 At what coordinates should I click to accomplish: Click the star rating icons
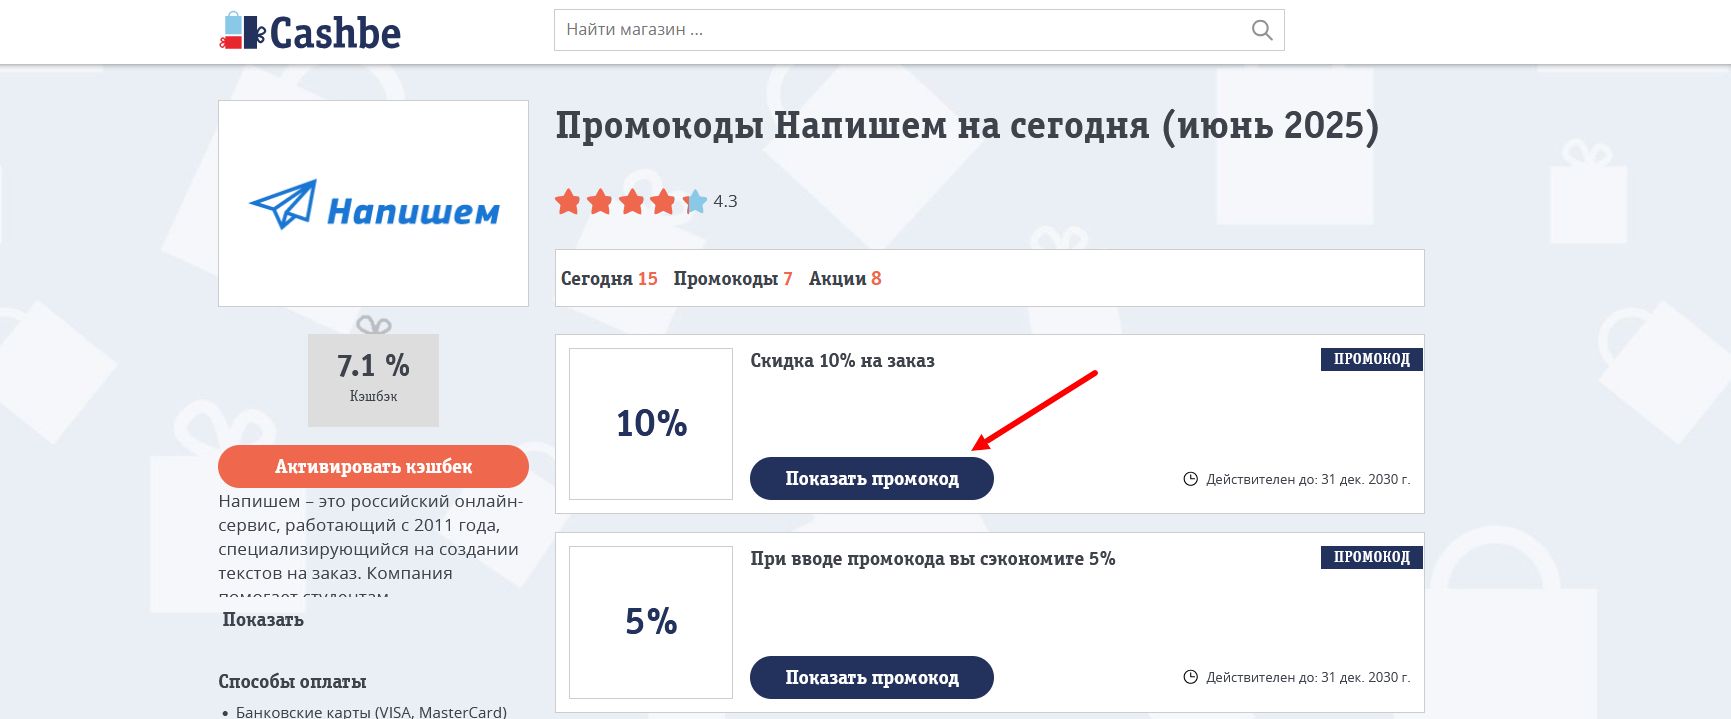[631, 202]
